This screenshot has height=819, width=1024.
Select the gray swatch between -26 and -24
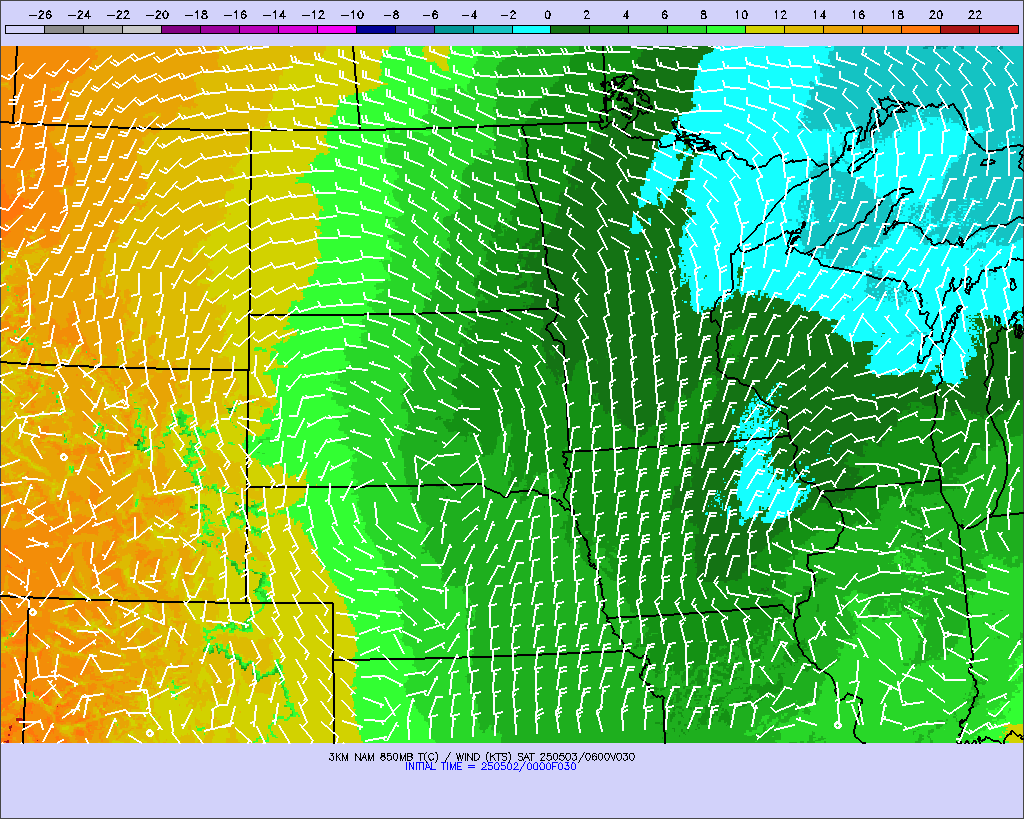(64, 29)
